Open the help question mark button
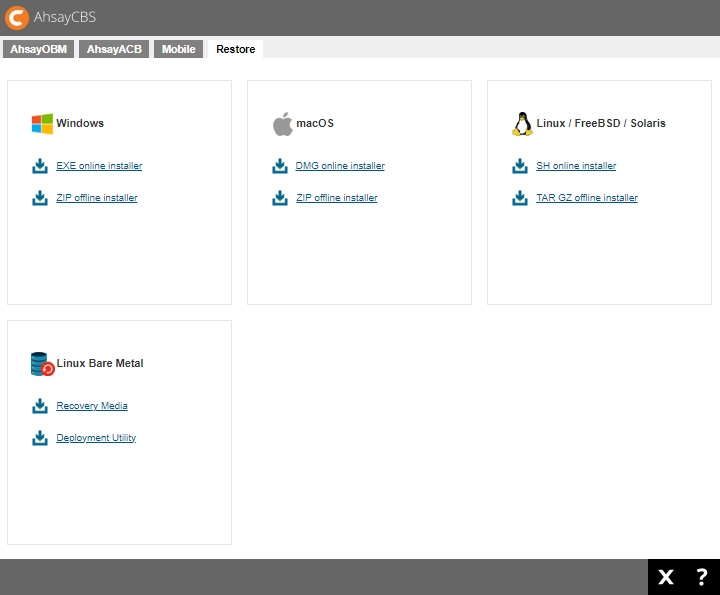Screen dimensions: 720x595 coord(701,577)
